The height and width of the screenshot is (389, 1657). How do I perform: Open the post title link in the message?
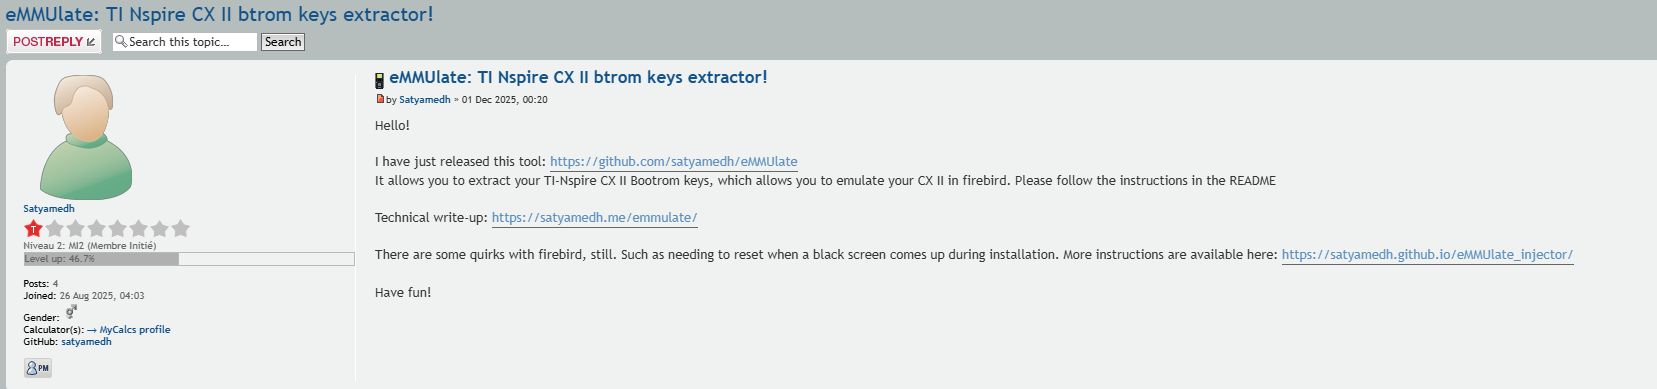point(578,77)
